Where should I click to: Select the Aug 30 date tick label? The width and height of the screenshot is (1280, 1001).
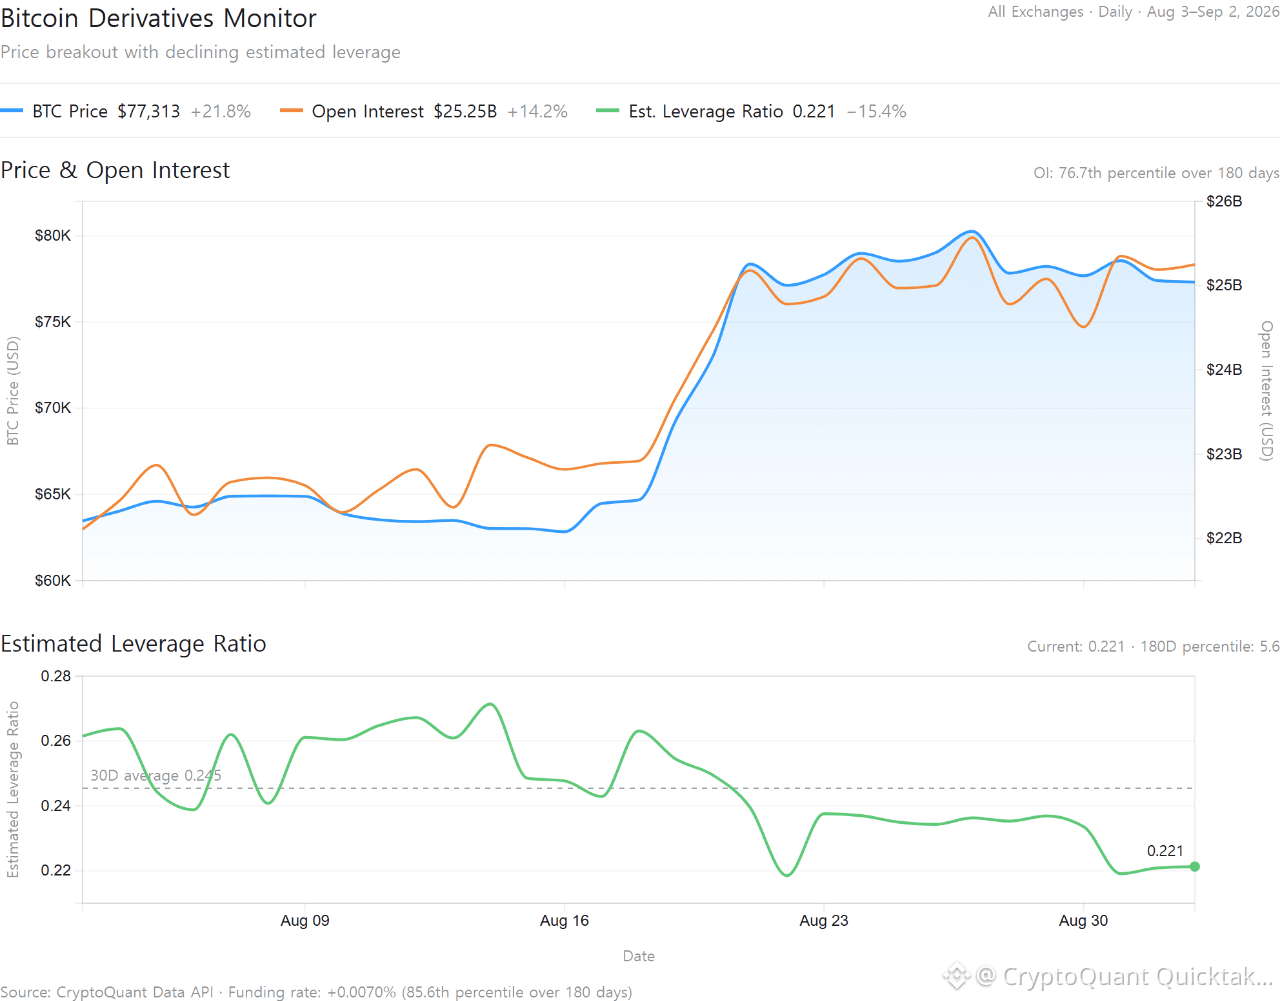[x=1084, y=921]
